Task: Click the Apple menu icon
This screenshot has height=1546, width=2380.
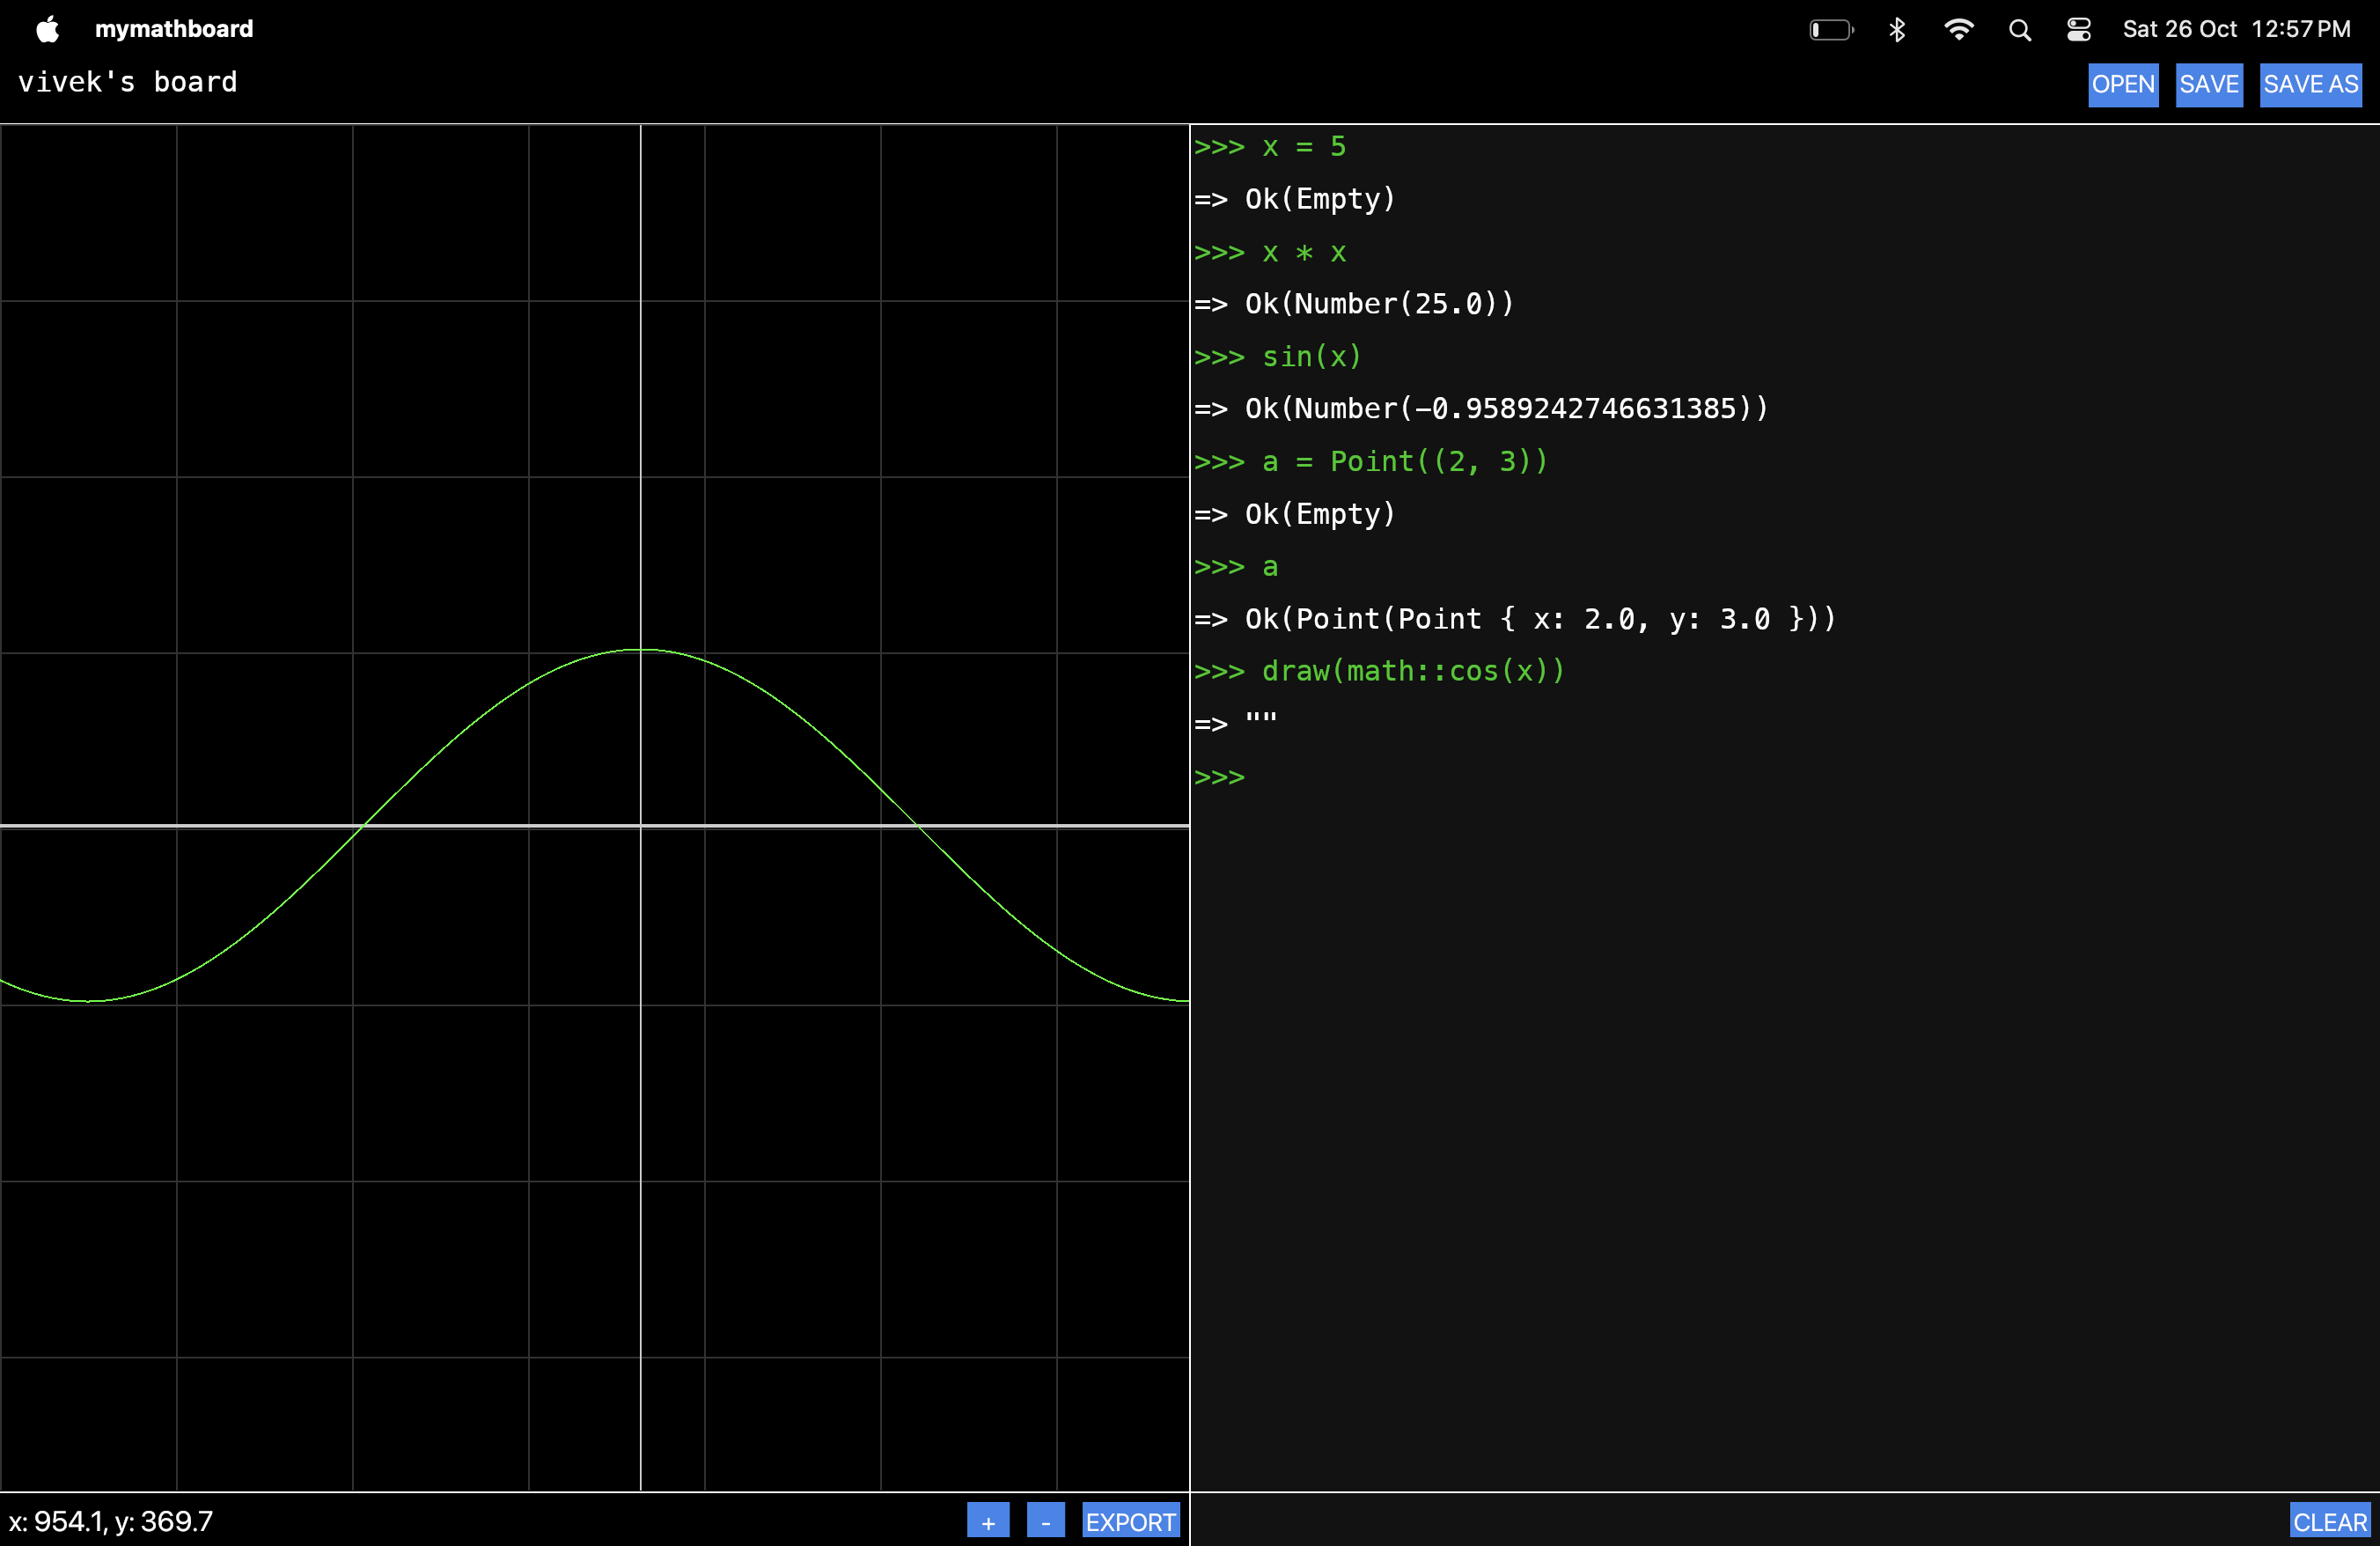Action: 47,29
